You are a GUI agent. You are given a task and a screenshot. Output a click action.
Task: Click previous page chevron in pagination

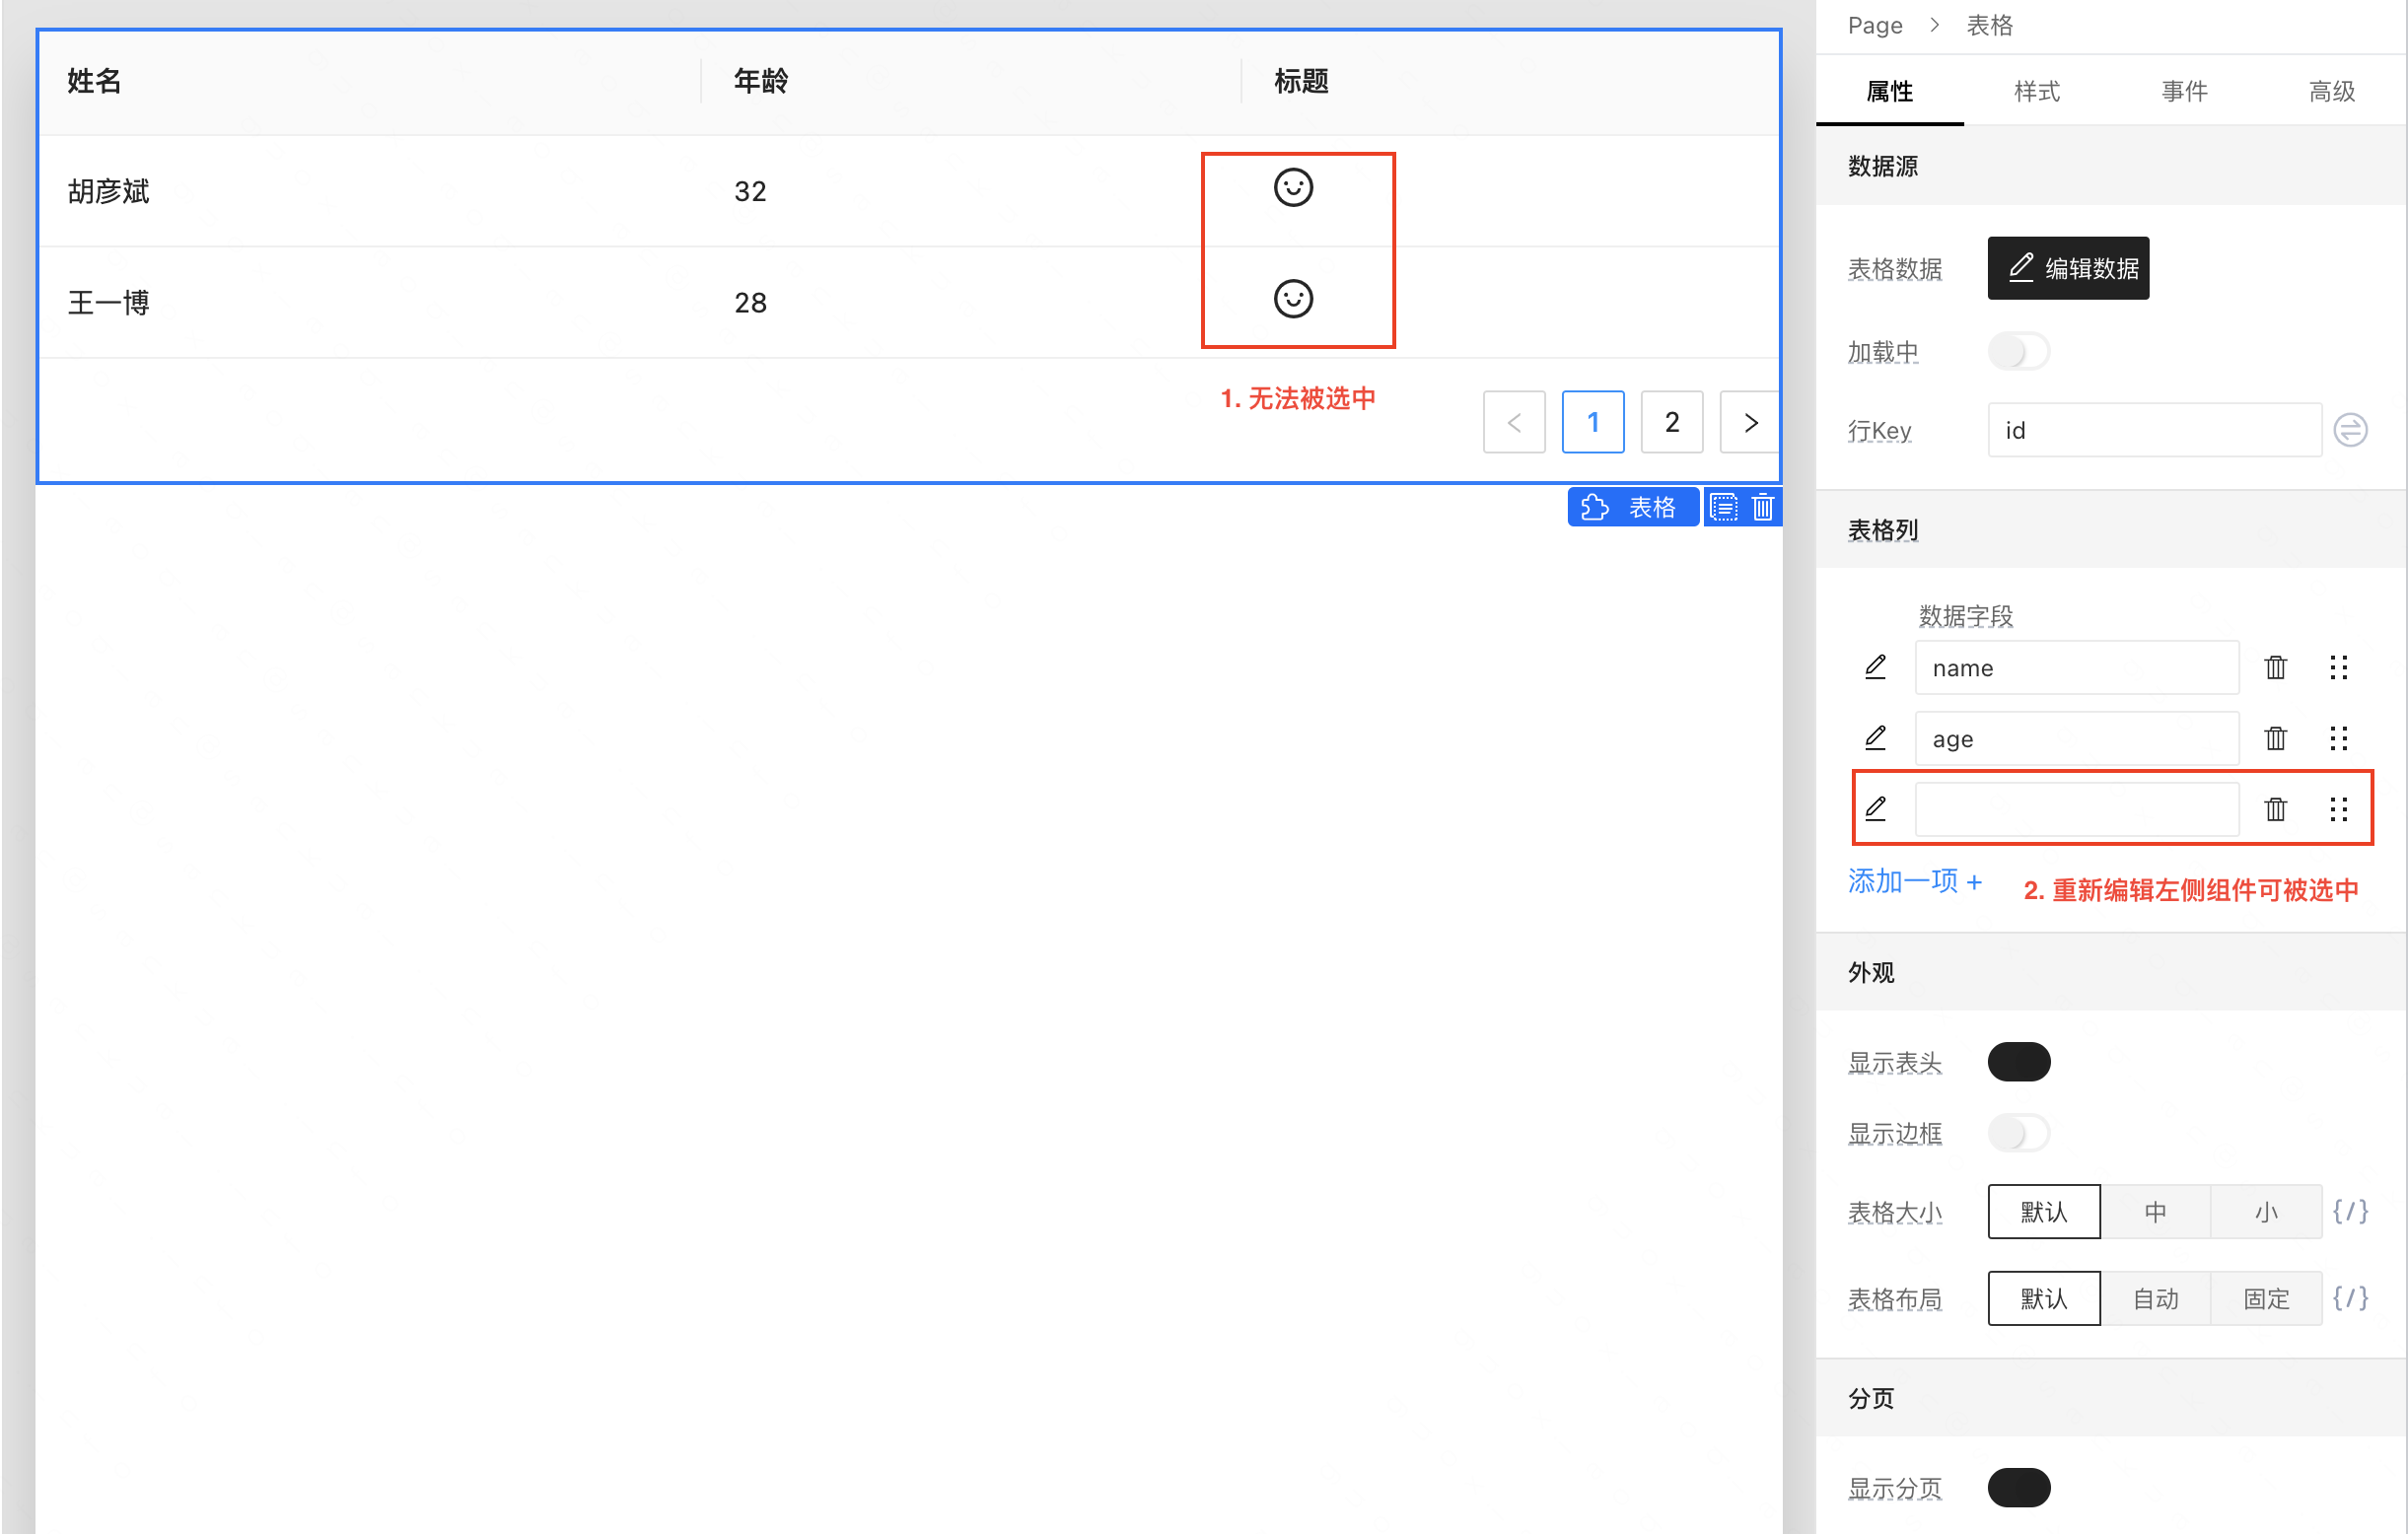coord(1514,422)
